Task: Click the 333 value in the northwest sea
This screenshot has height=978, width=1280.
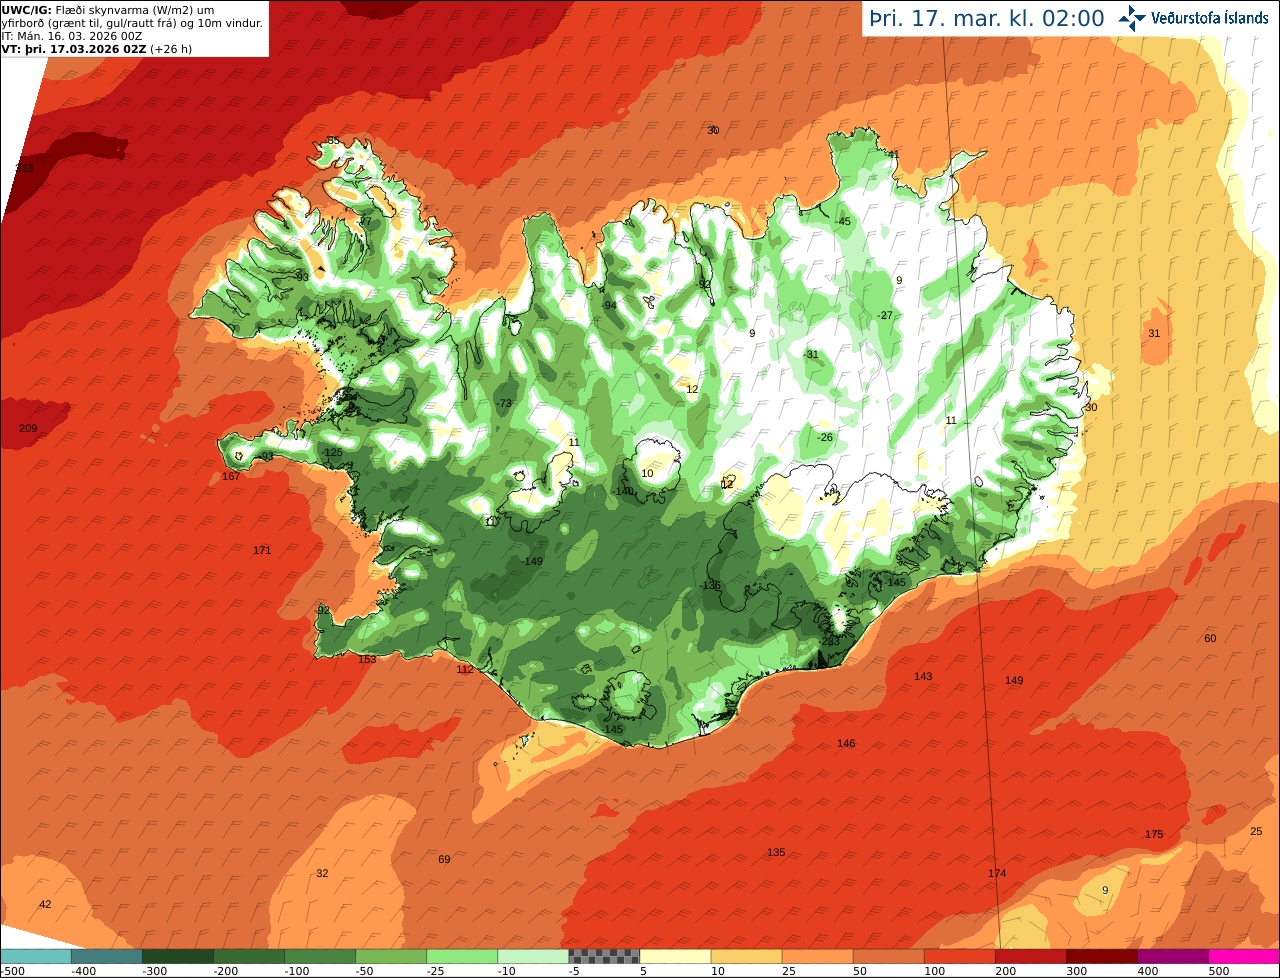Action: click(x=24, y=168)
